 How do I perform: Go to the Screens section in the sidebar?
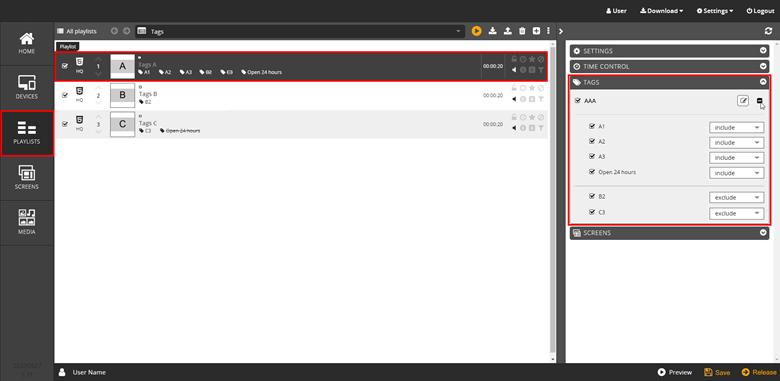pos(27,178)
